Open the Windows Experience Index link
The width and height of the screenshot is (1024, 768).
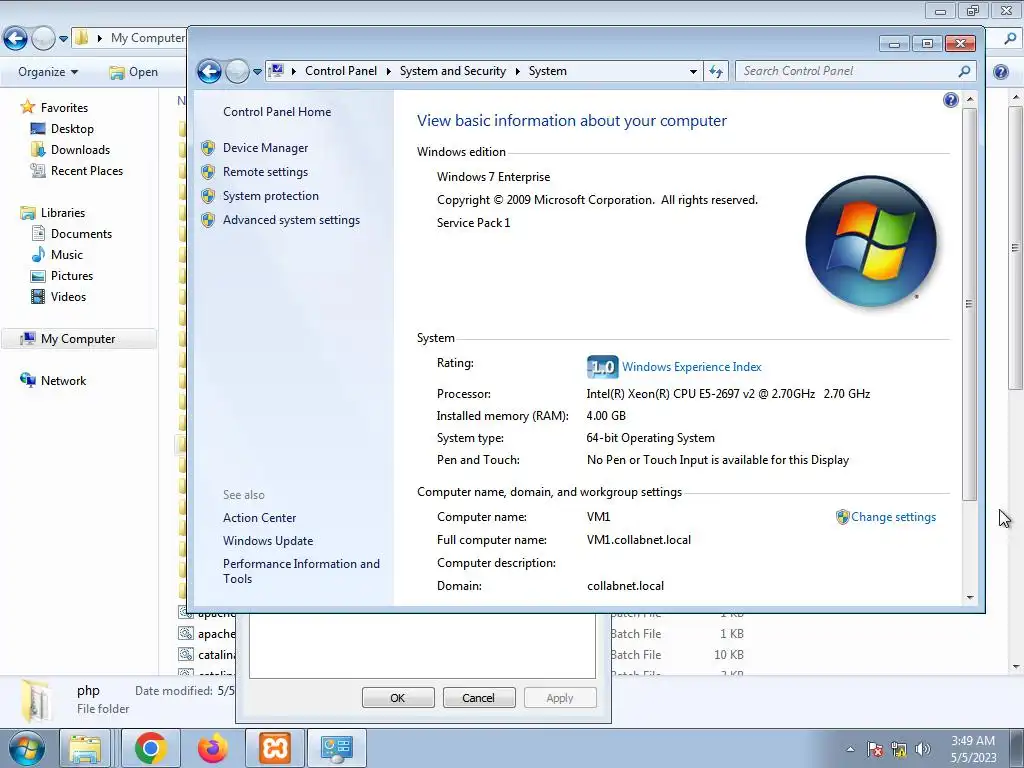692,367
